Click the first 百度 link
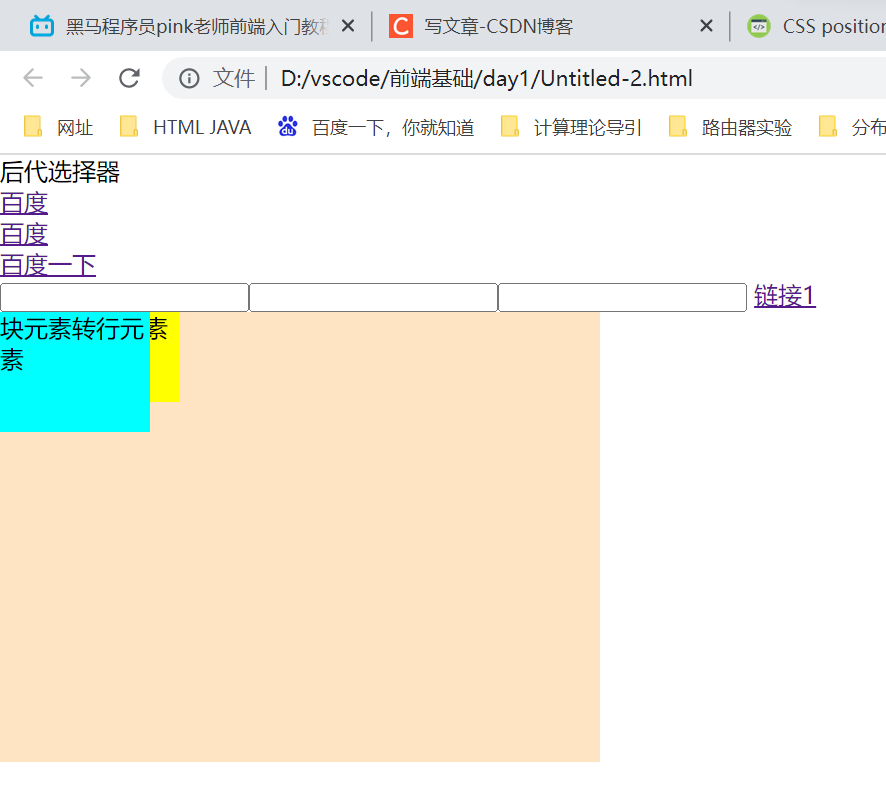 click(23, 203)
